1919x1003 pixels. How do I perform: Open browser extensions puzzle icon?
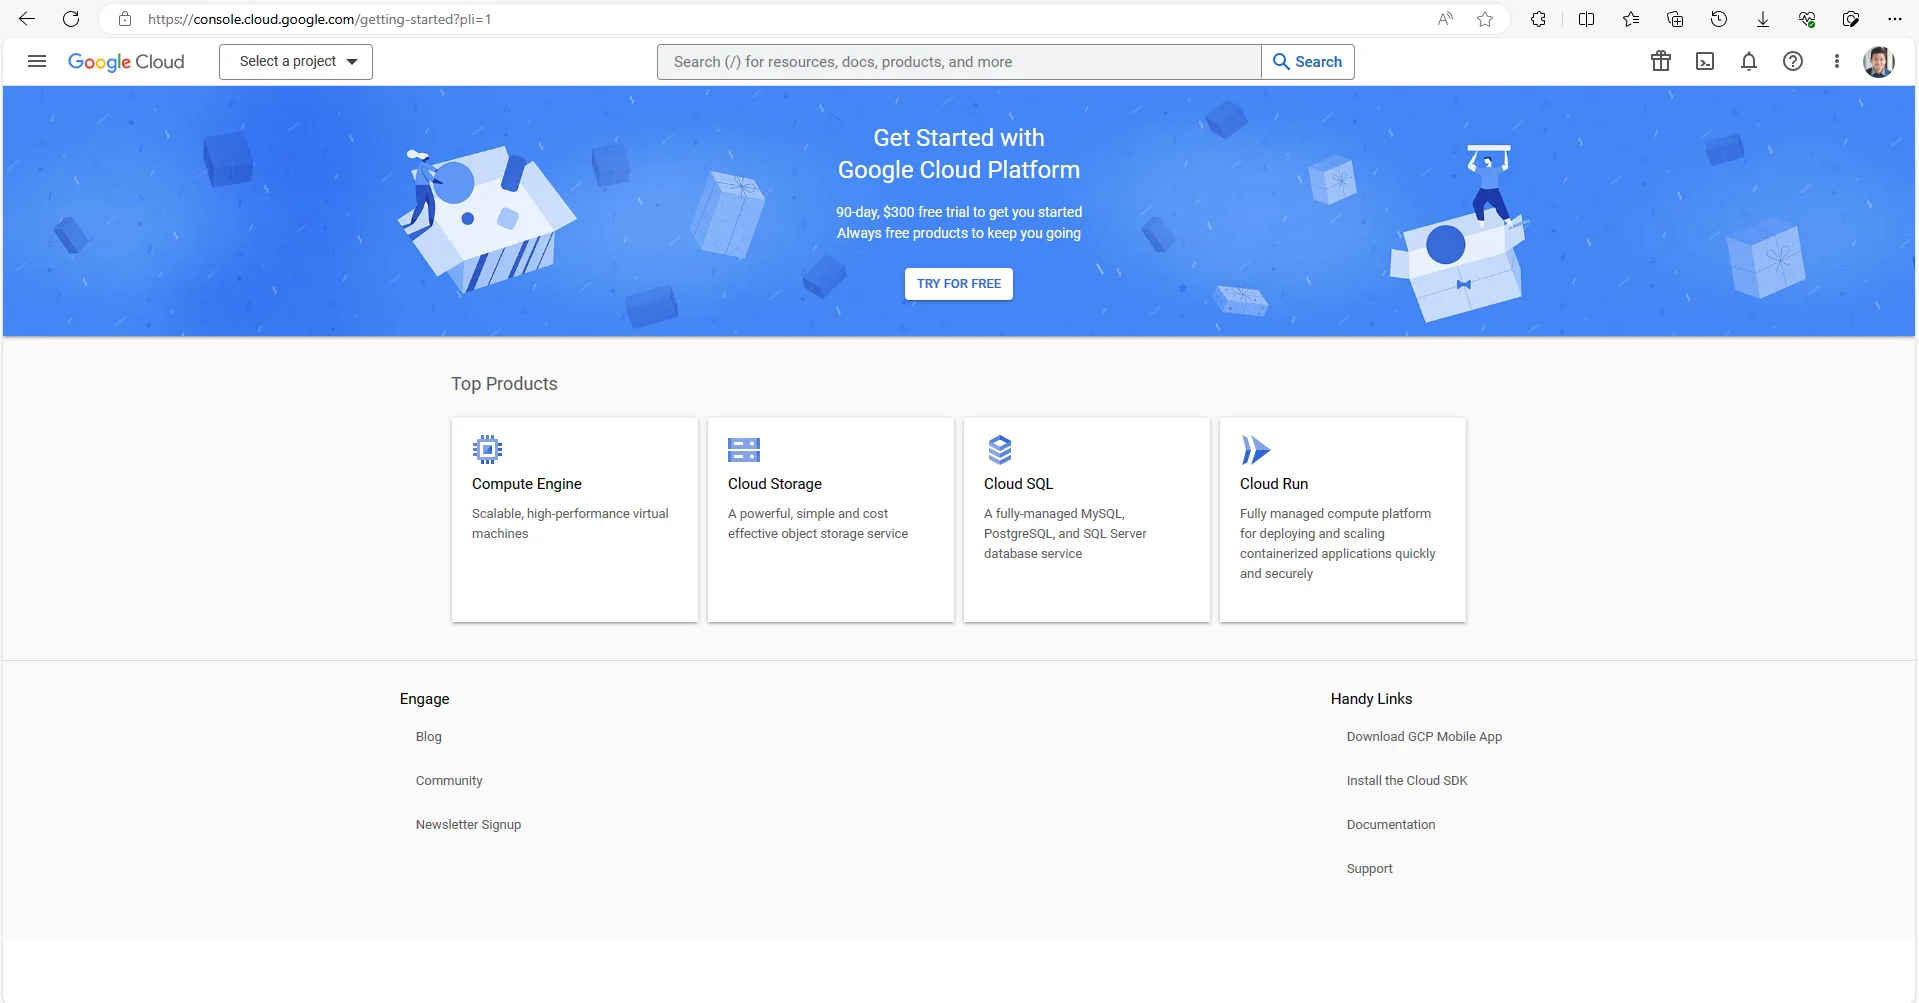pos(1539,19)
